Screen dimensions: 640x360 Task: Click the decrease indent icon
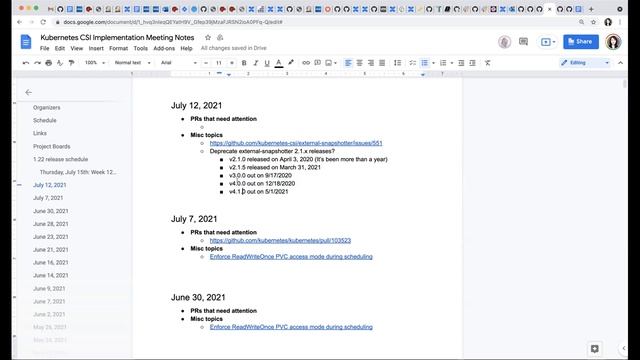pyautogui.click(x=461, y=63)
